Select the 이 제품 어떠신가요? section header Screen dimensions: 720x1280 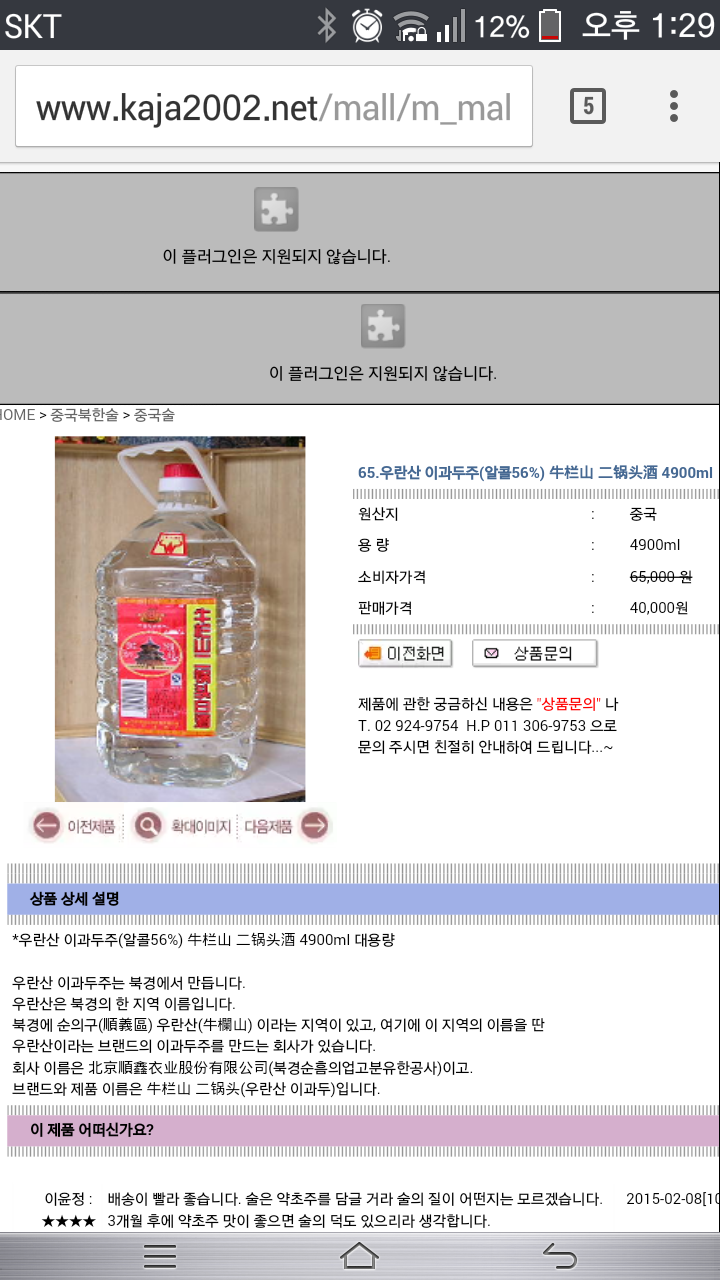click(x=363, y=1131)
